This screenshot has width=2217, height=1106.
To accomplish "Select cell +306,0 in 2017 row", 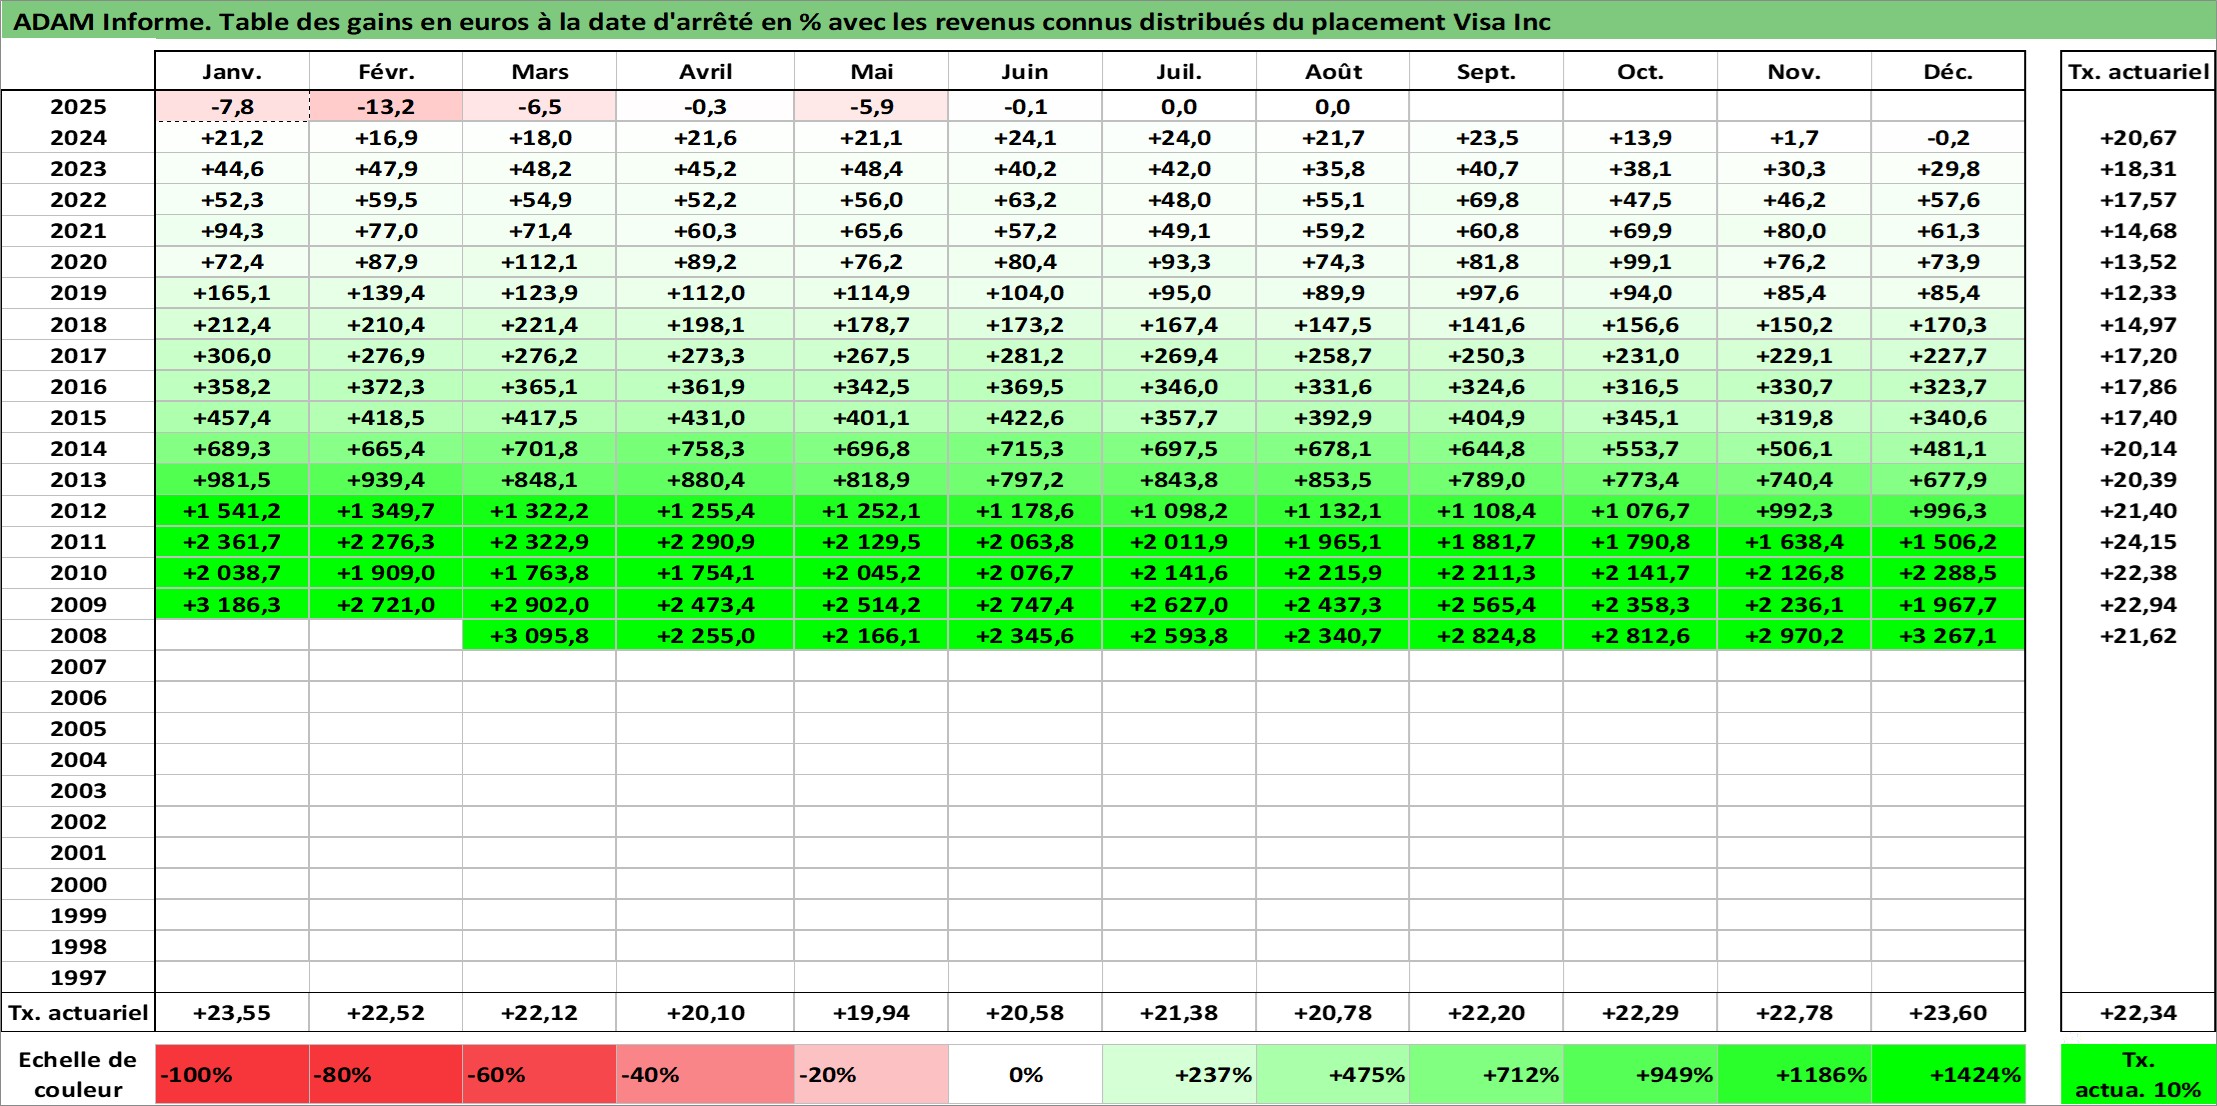I will (x=232, y=355).
